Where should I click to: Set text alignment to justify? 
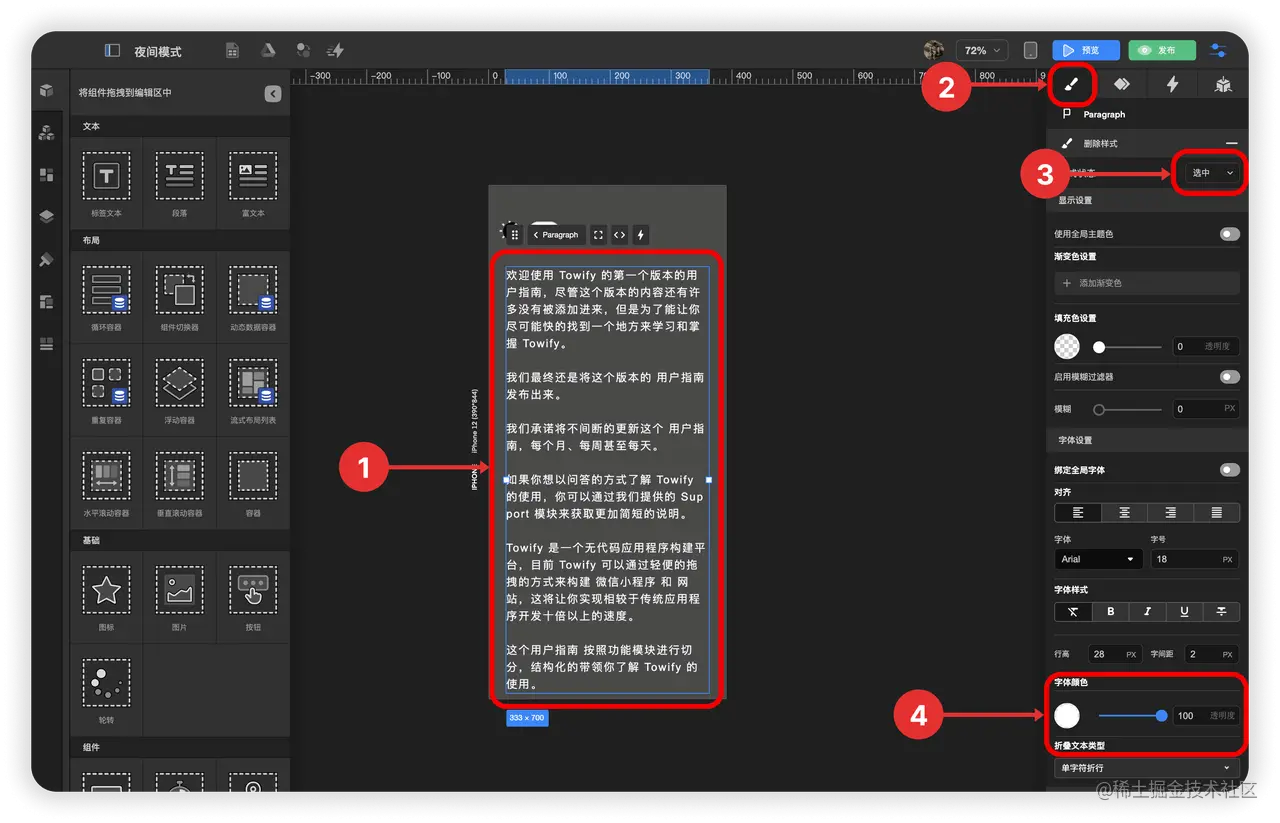1217,513
